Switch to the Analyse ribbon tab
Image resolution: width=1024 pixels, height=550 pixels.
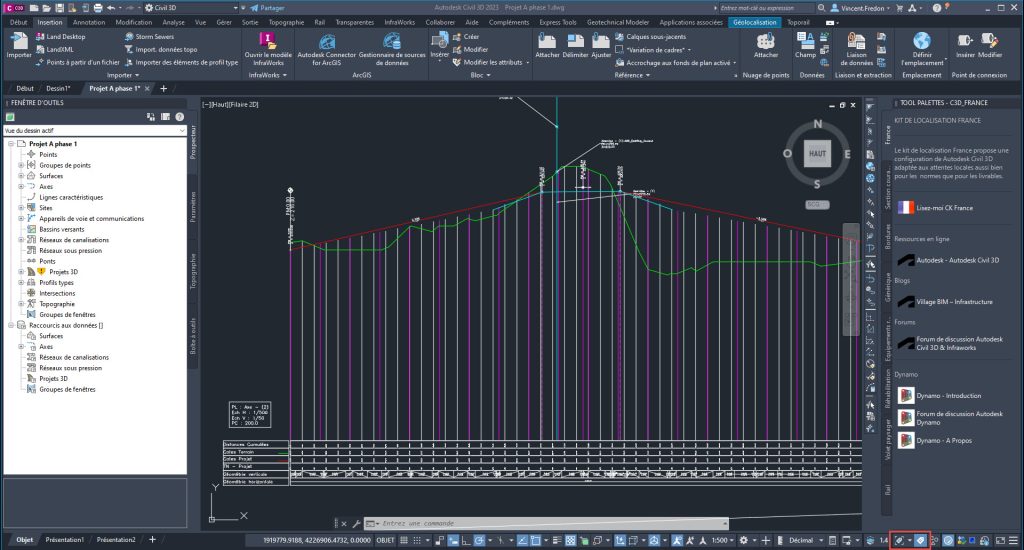coord(173,22)
